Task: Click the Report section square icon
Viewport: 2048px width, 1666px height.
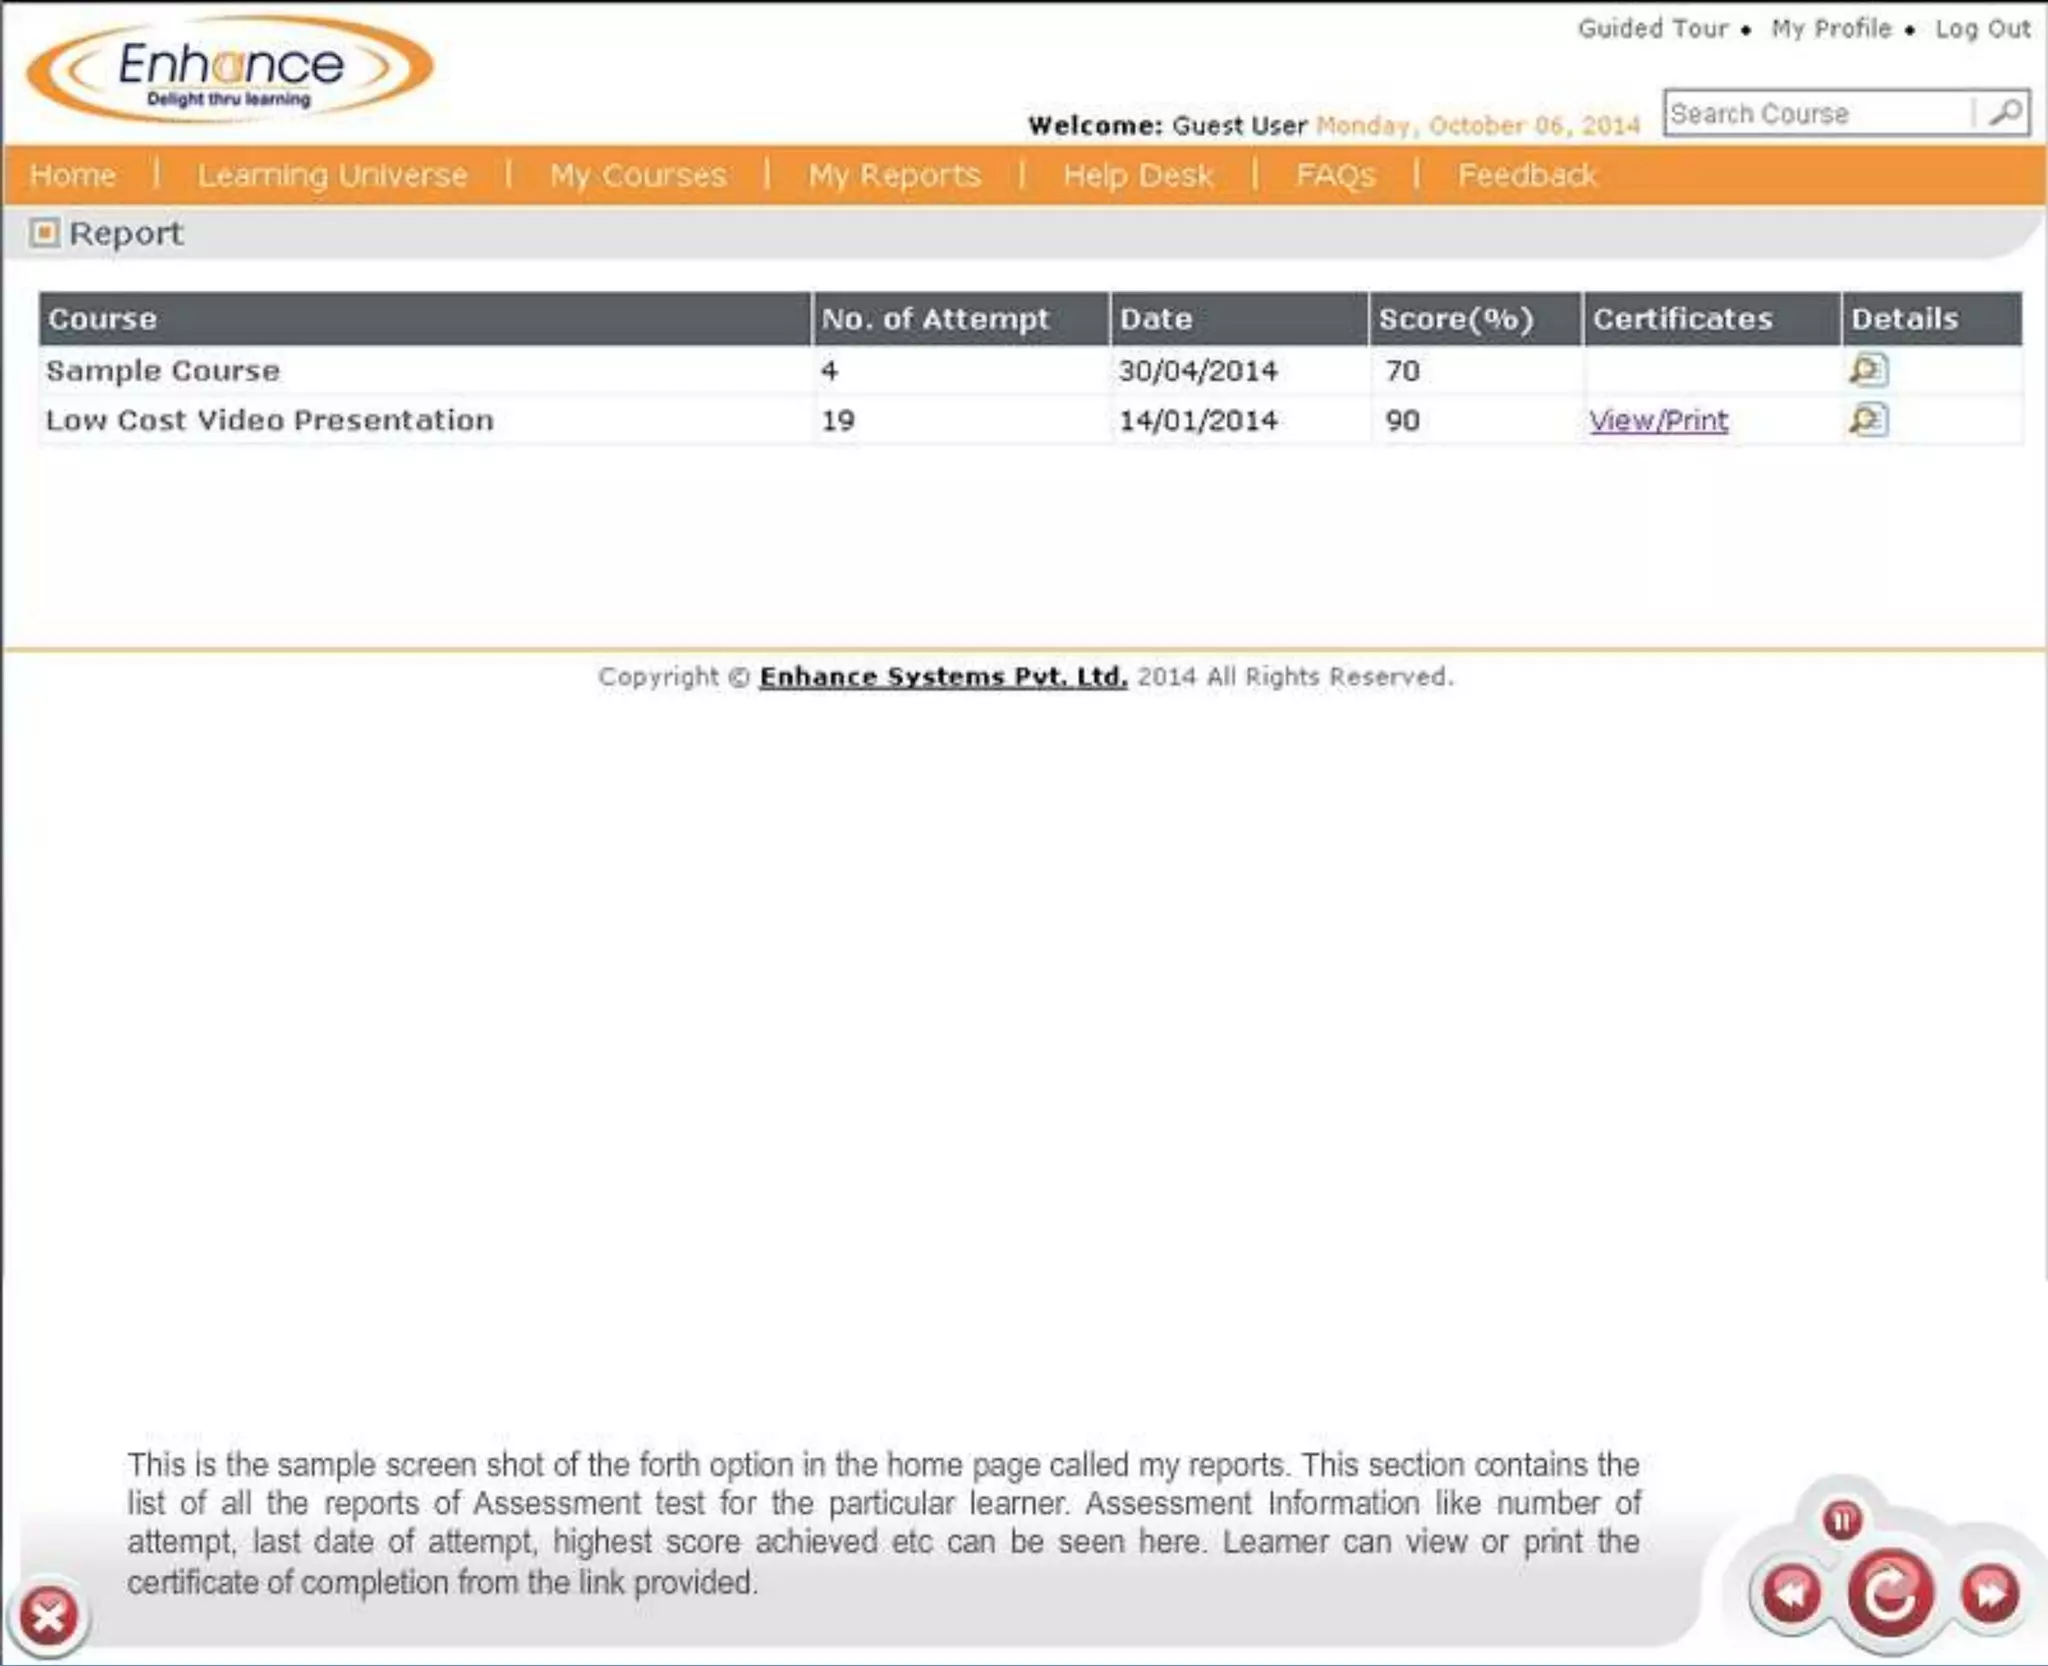Action: [x=44, y=233]
